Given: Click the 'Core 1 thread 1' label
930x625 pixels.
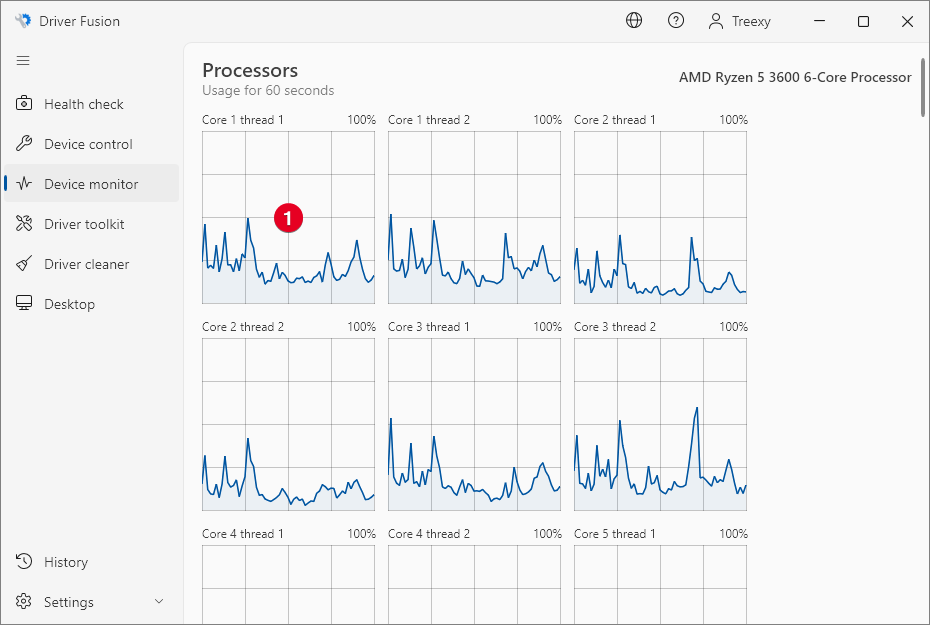Looking at the screenshot, I should click(243, 120).
